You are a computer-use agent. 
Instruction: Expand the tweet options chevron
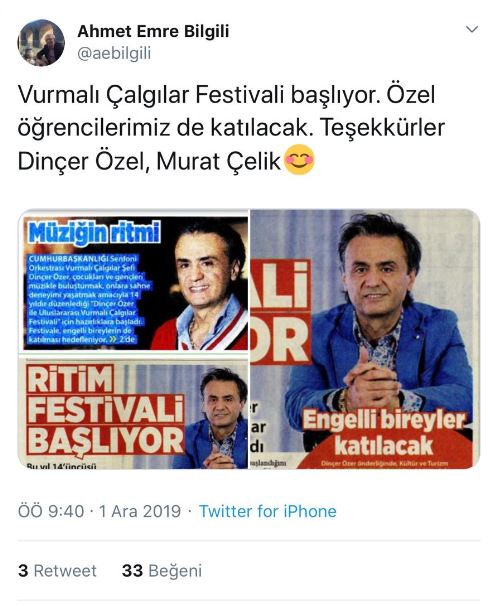[472, 29]
